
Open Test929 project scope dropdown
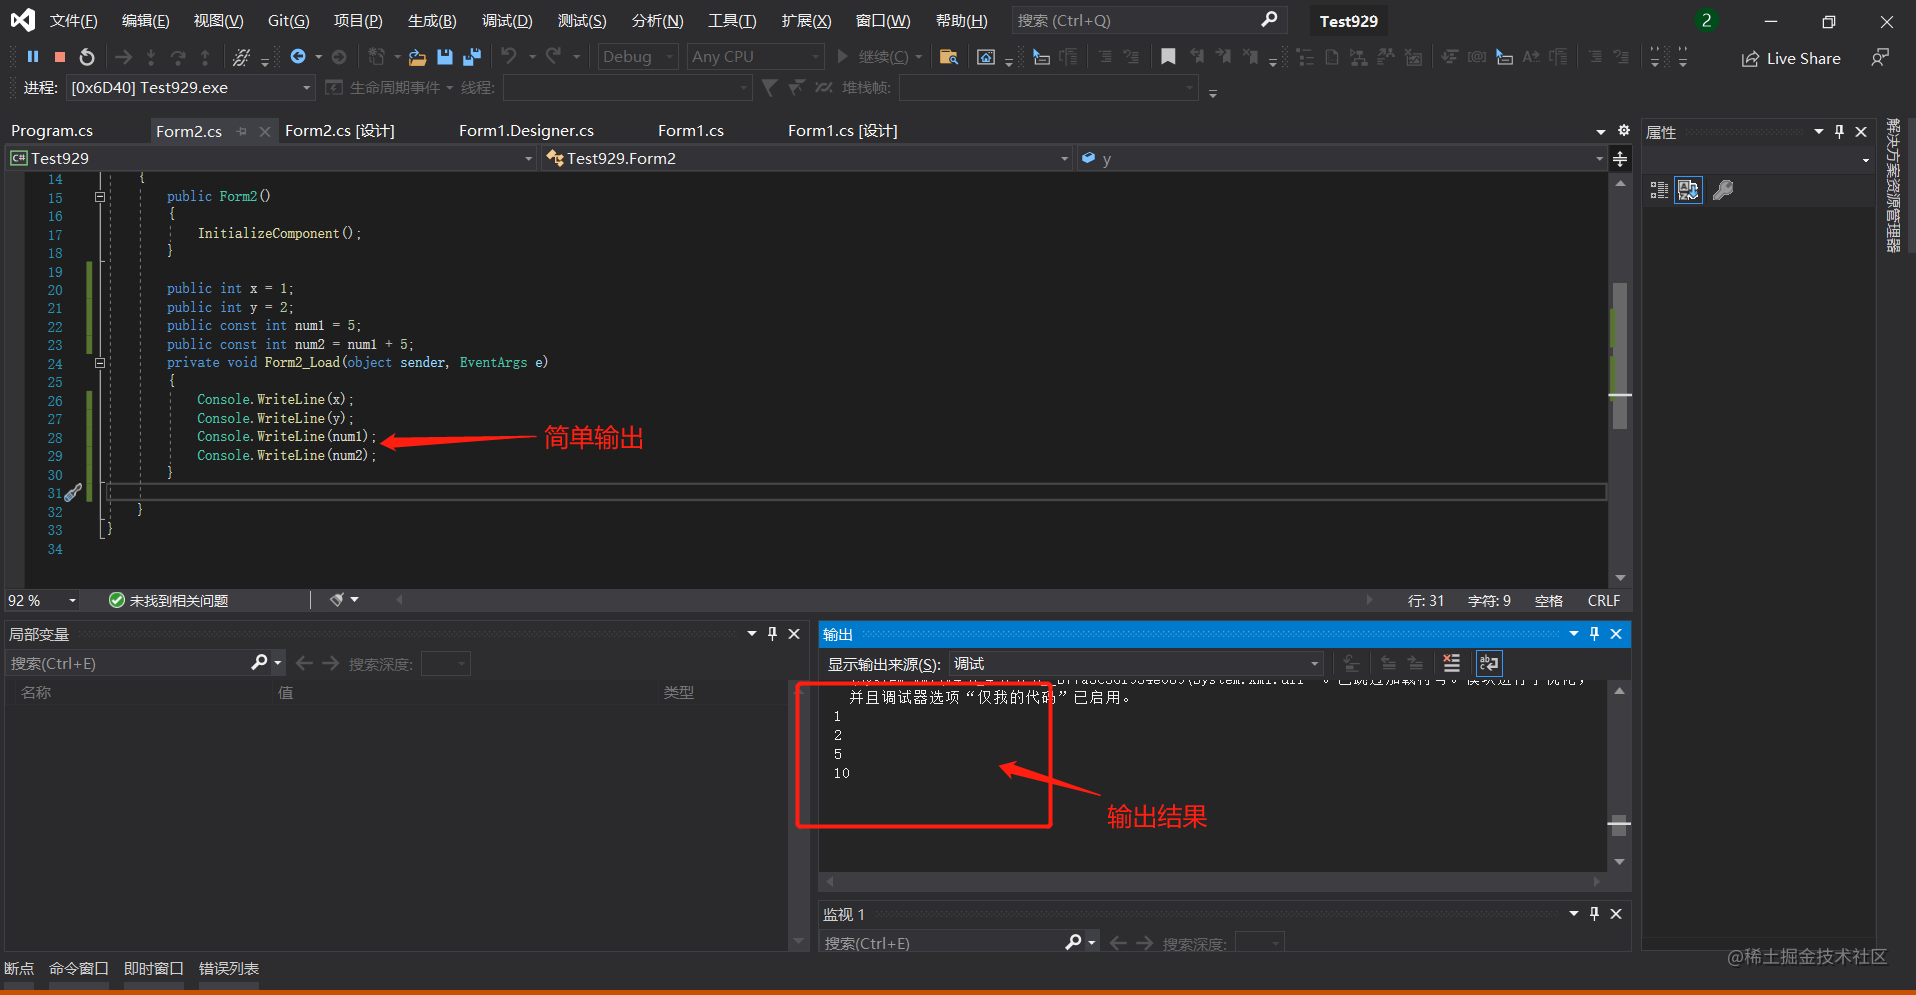tap(271, 158)
